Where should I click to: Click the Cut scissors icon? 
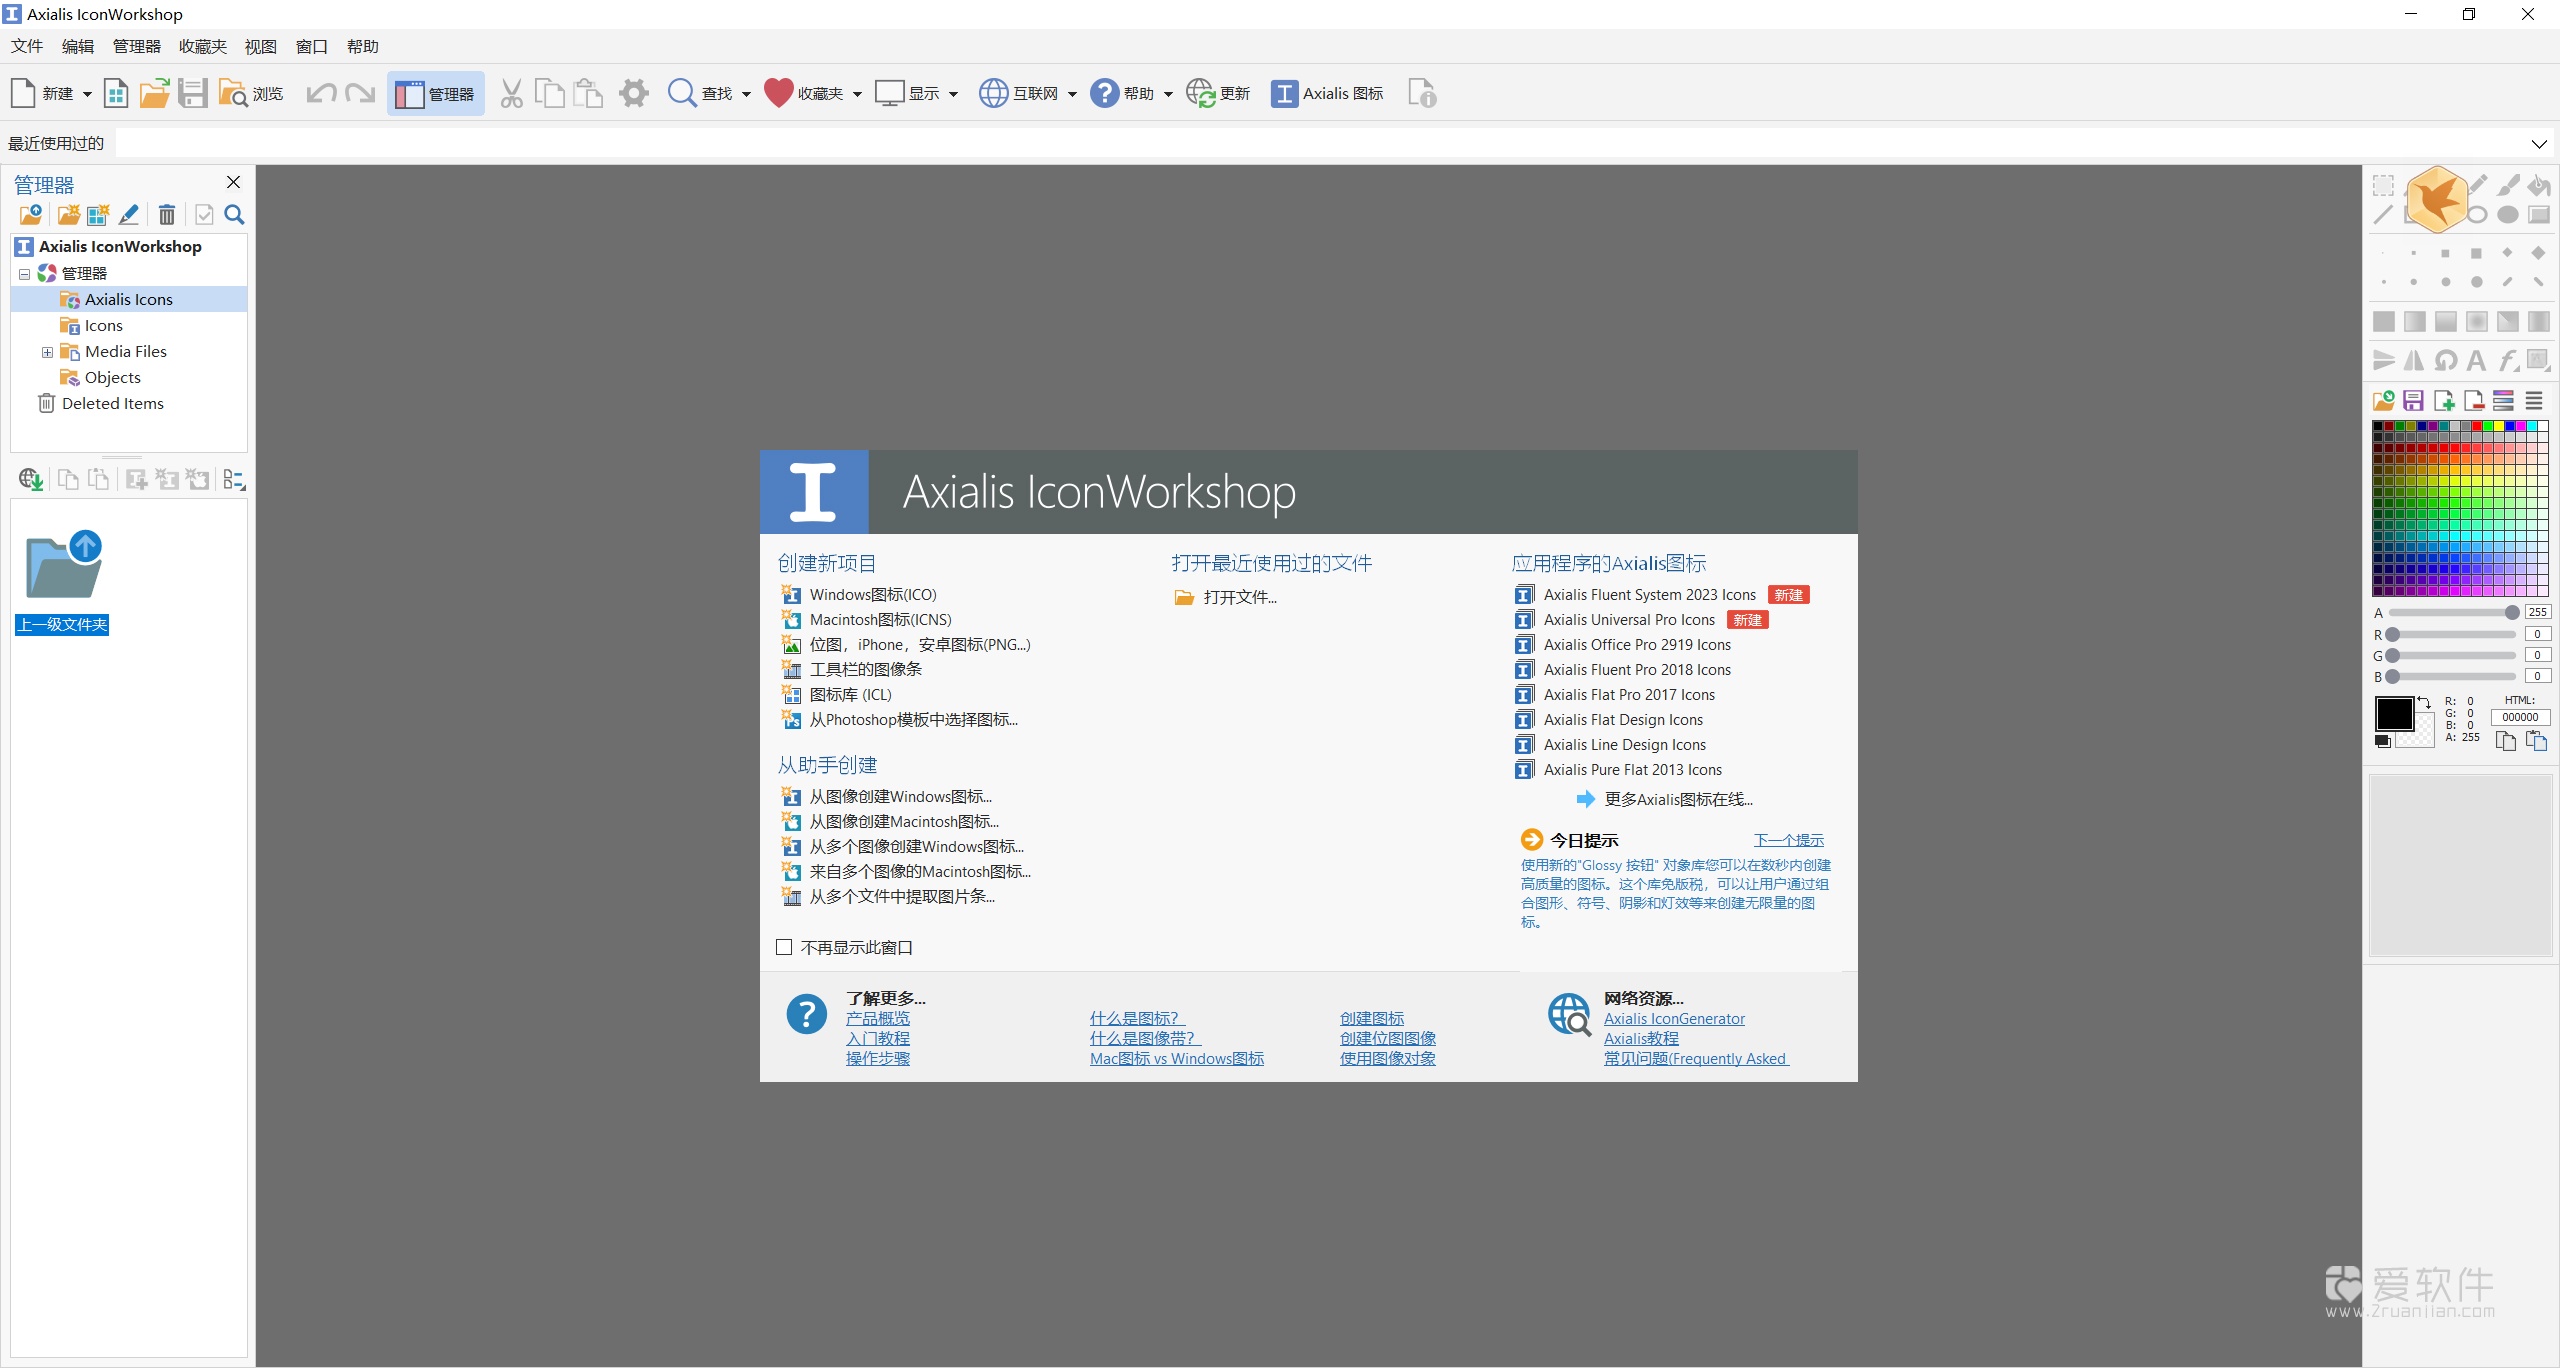pos(511,94)
